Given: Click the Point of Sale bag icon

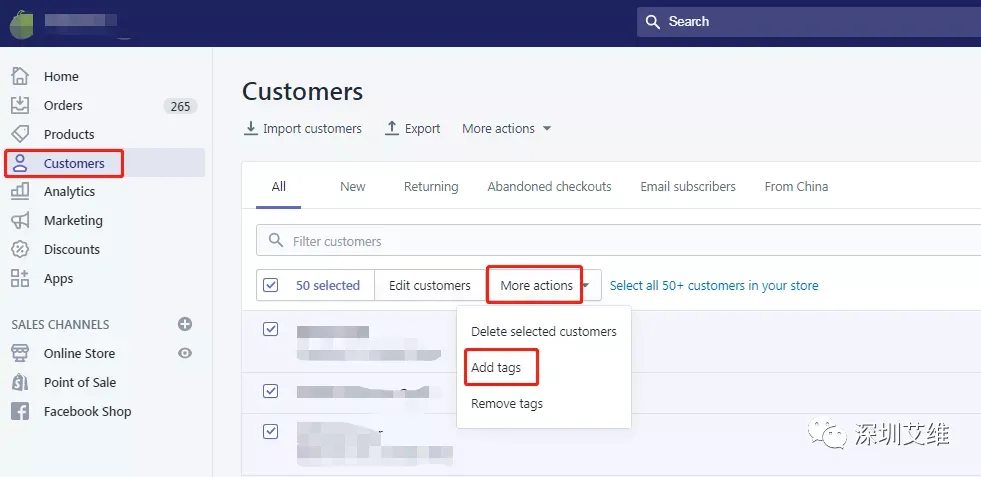Looking at the screenshot, I should 20,382.
